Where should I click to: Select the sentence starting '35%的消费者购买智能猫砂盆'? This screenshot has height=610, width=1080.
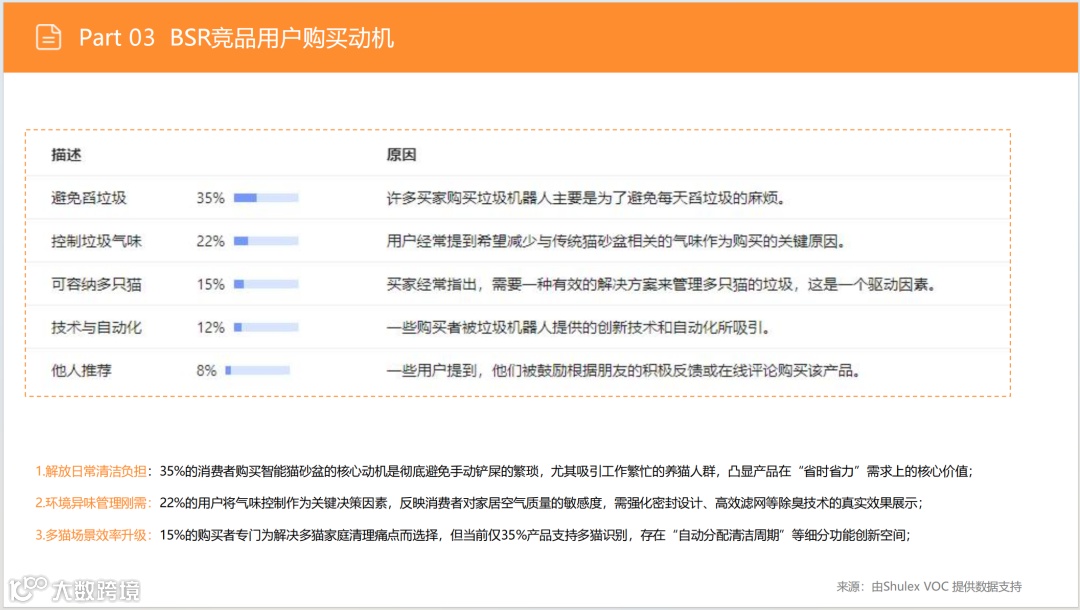(x=566, y=472)
